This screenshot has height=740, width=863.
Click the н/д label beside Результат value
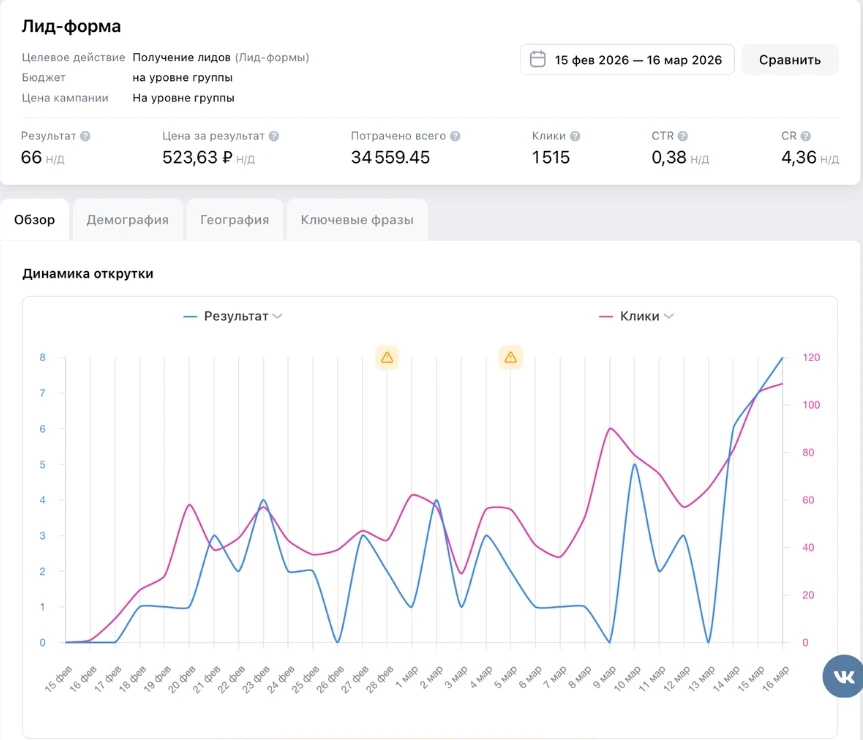tap(55, 160)
